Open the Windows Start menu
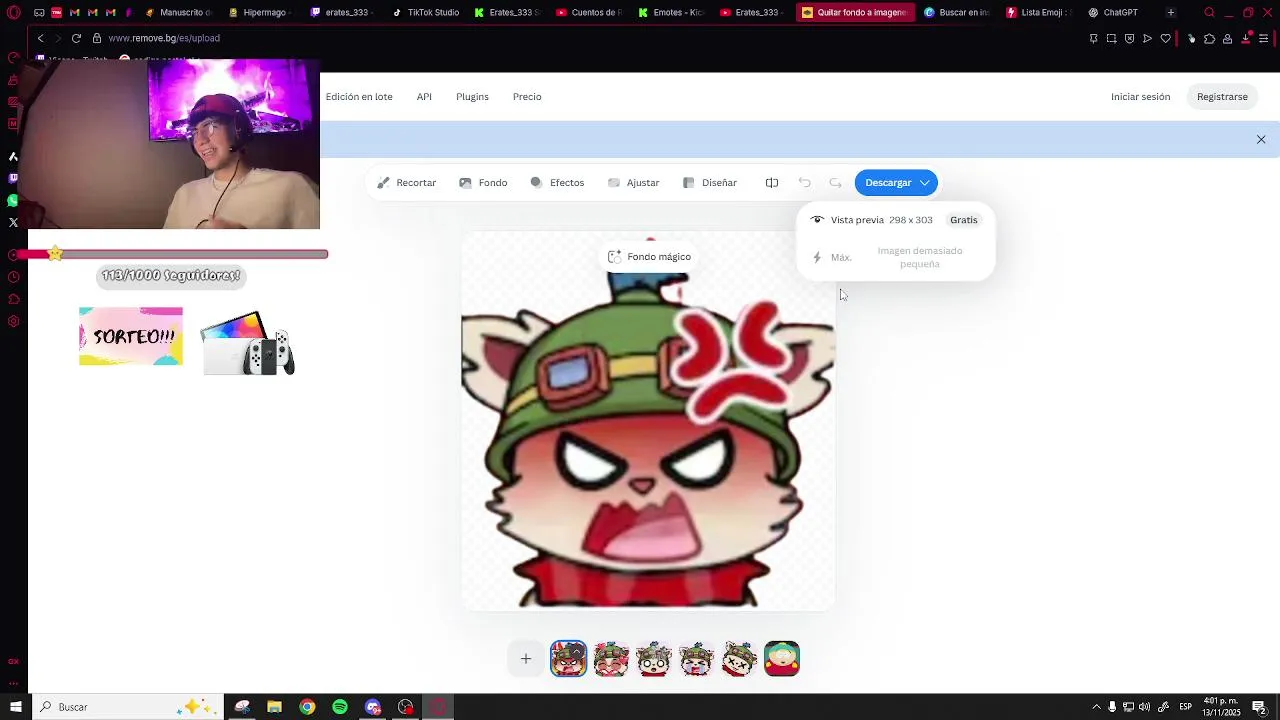This screenshot has width=1280, height=720. coord(15,707)
